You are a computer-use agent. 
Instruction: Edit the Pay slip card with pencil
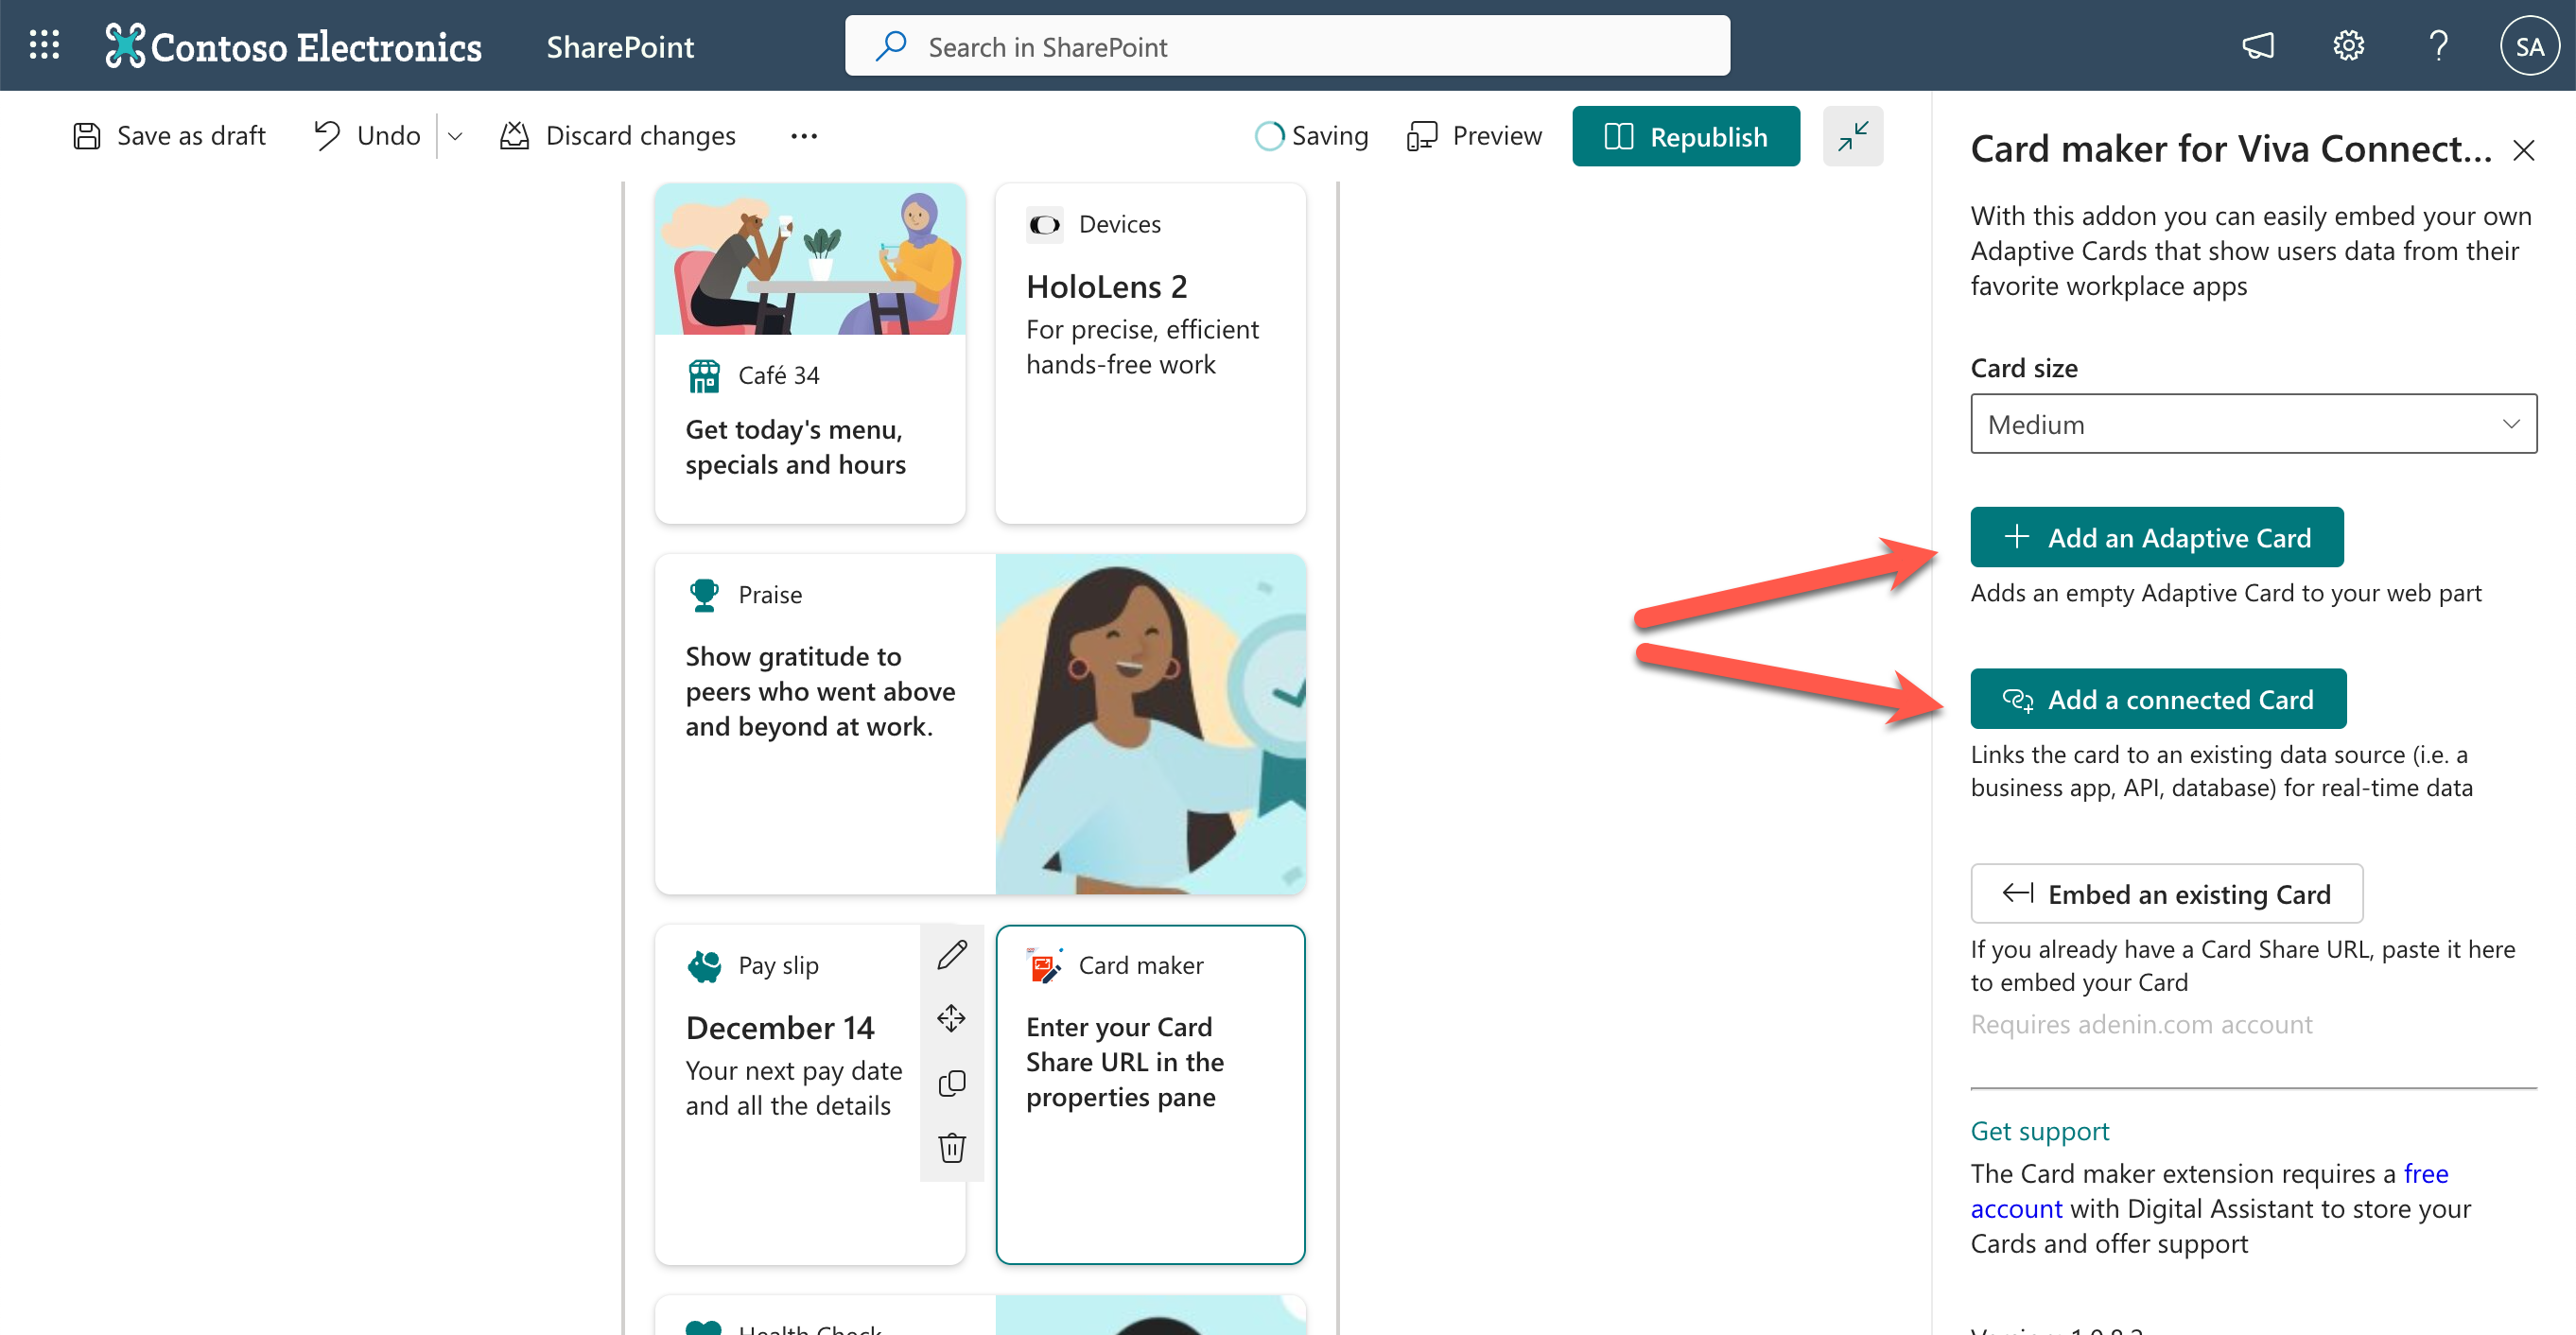click(x=952, y=955)
